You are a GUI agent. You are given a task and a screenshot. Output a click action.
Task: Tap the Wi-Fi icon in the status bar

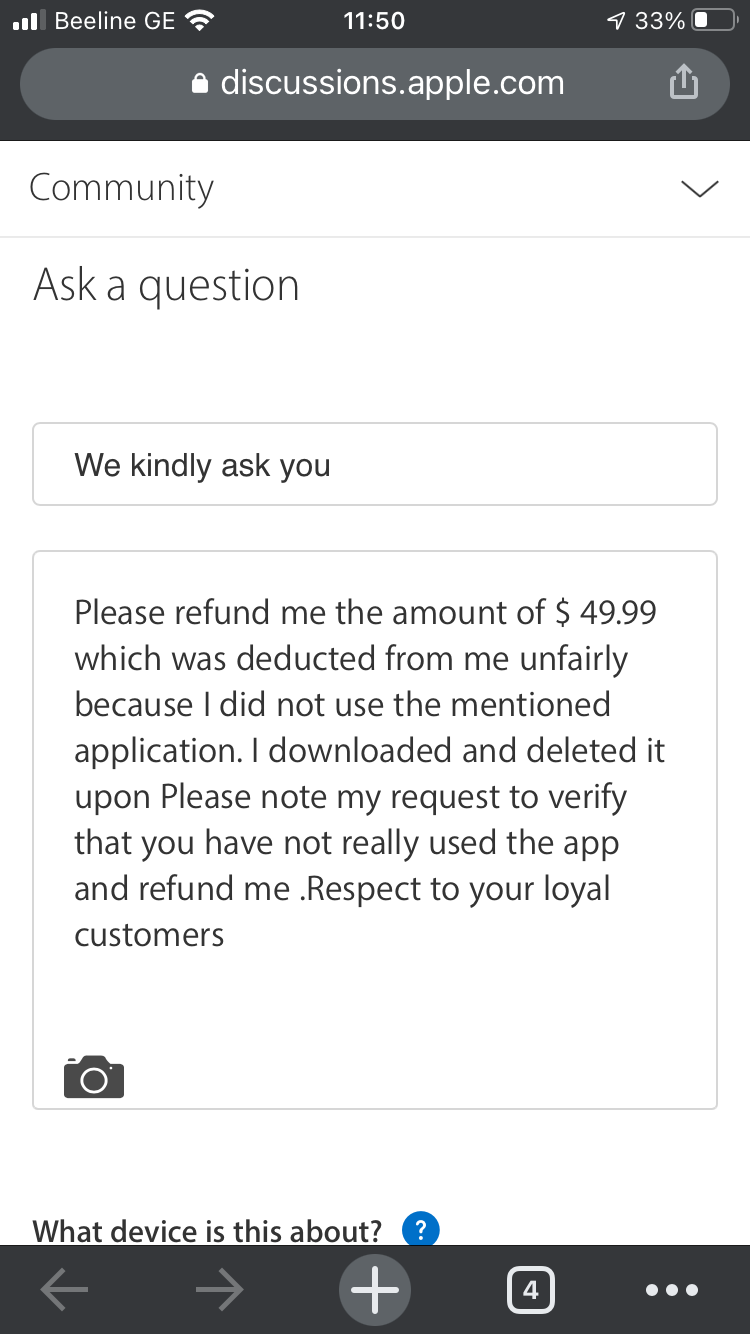(x=201, y=20)
